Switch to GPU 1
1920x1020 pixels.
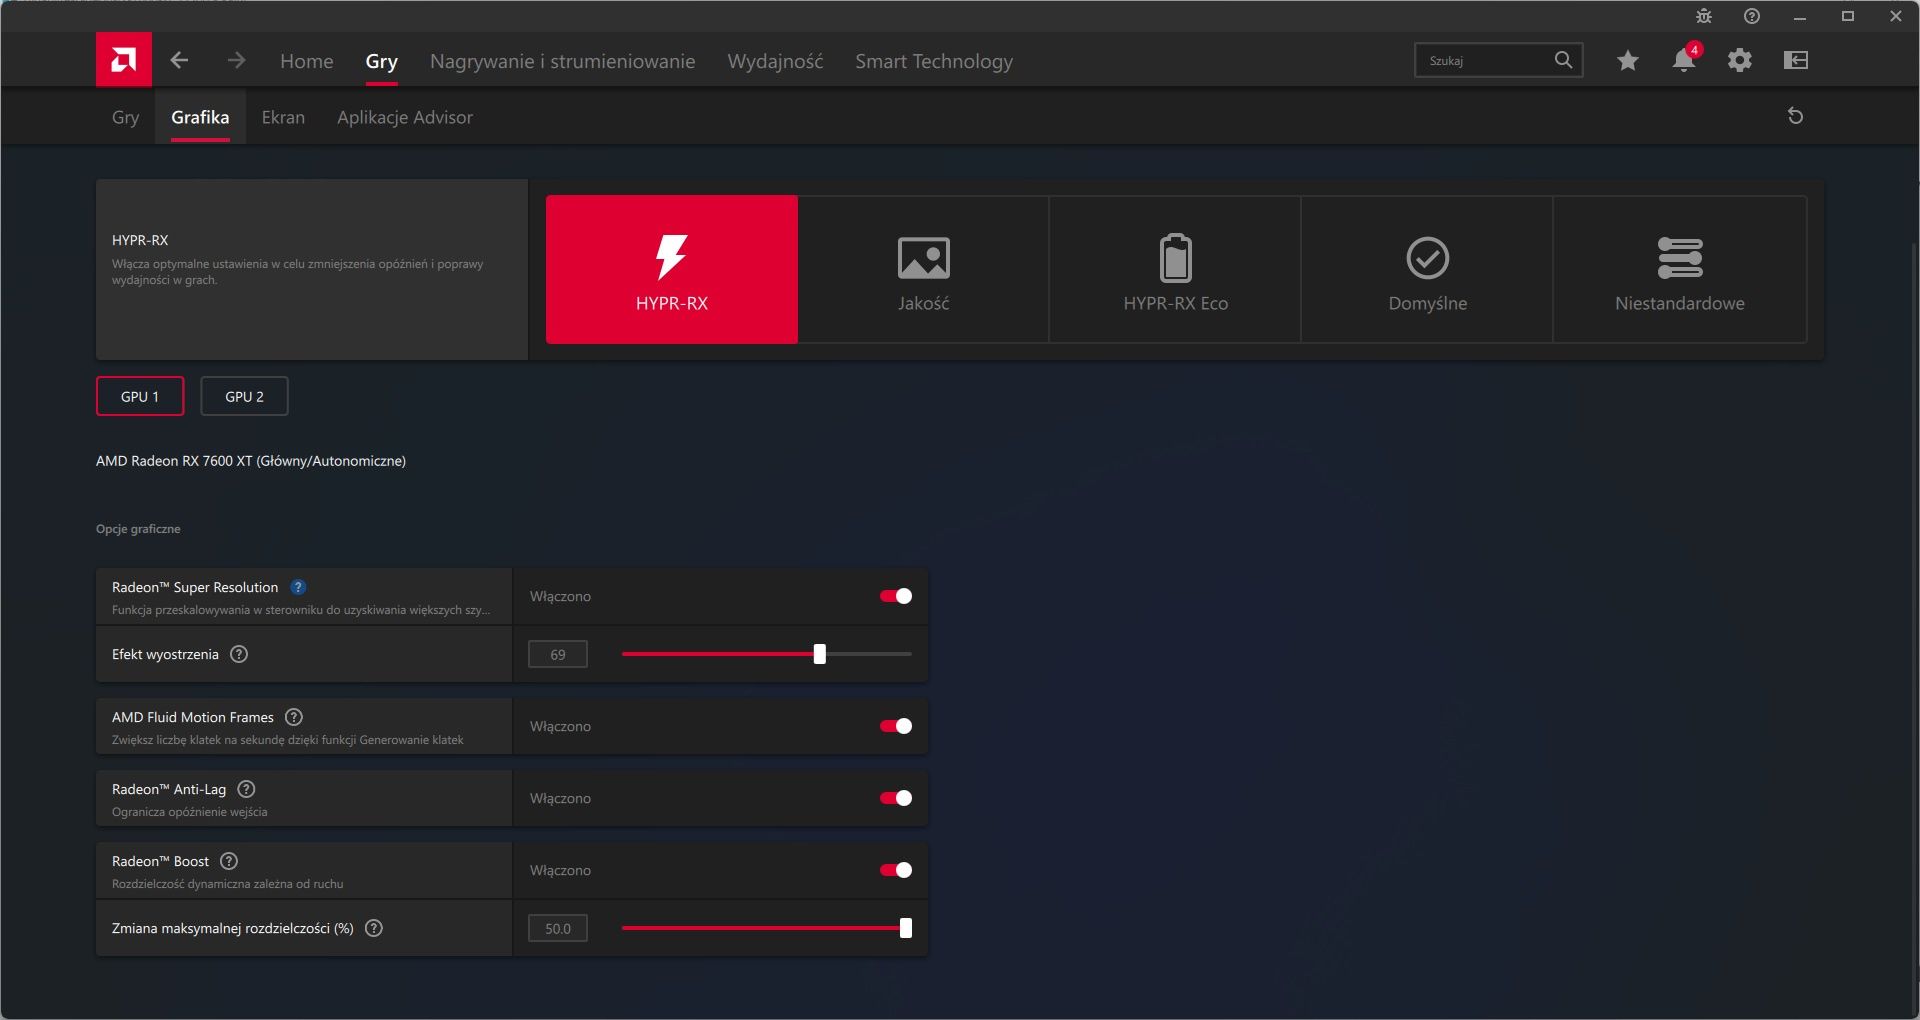click(140, 396)
